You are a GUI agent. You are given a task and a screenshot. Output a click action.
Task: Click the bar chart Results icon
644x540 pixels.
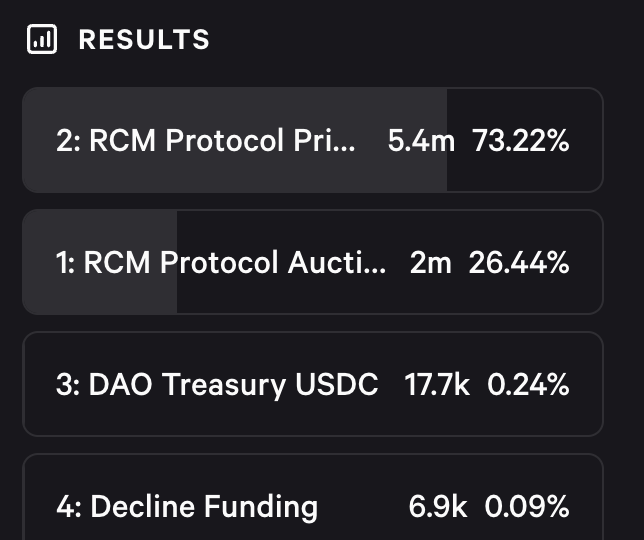tap(41, 39)
